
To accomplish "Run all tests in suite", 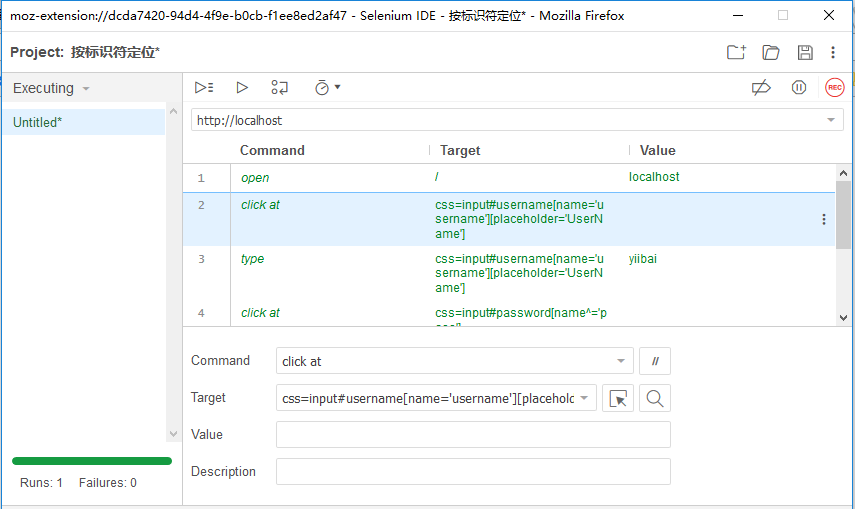I will (x=204, y=87).
